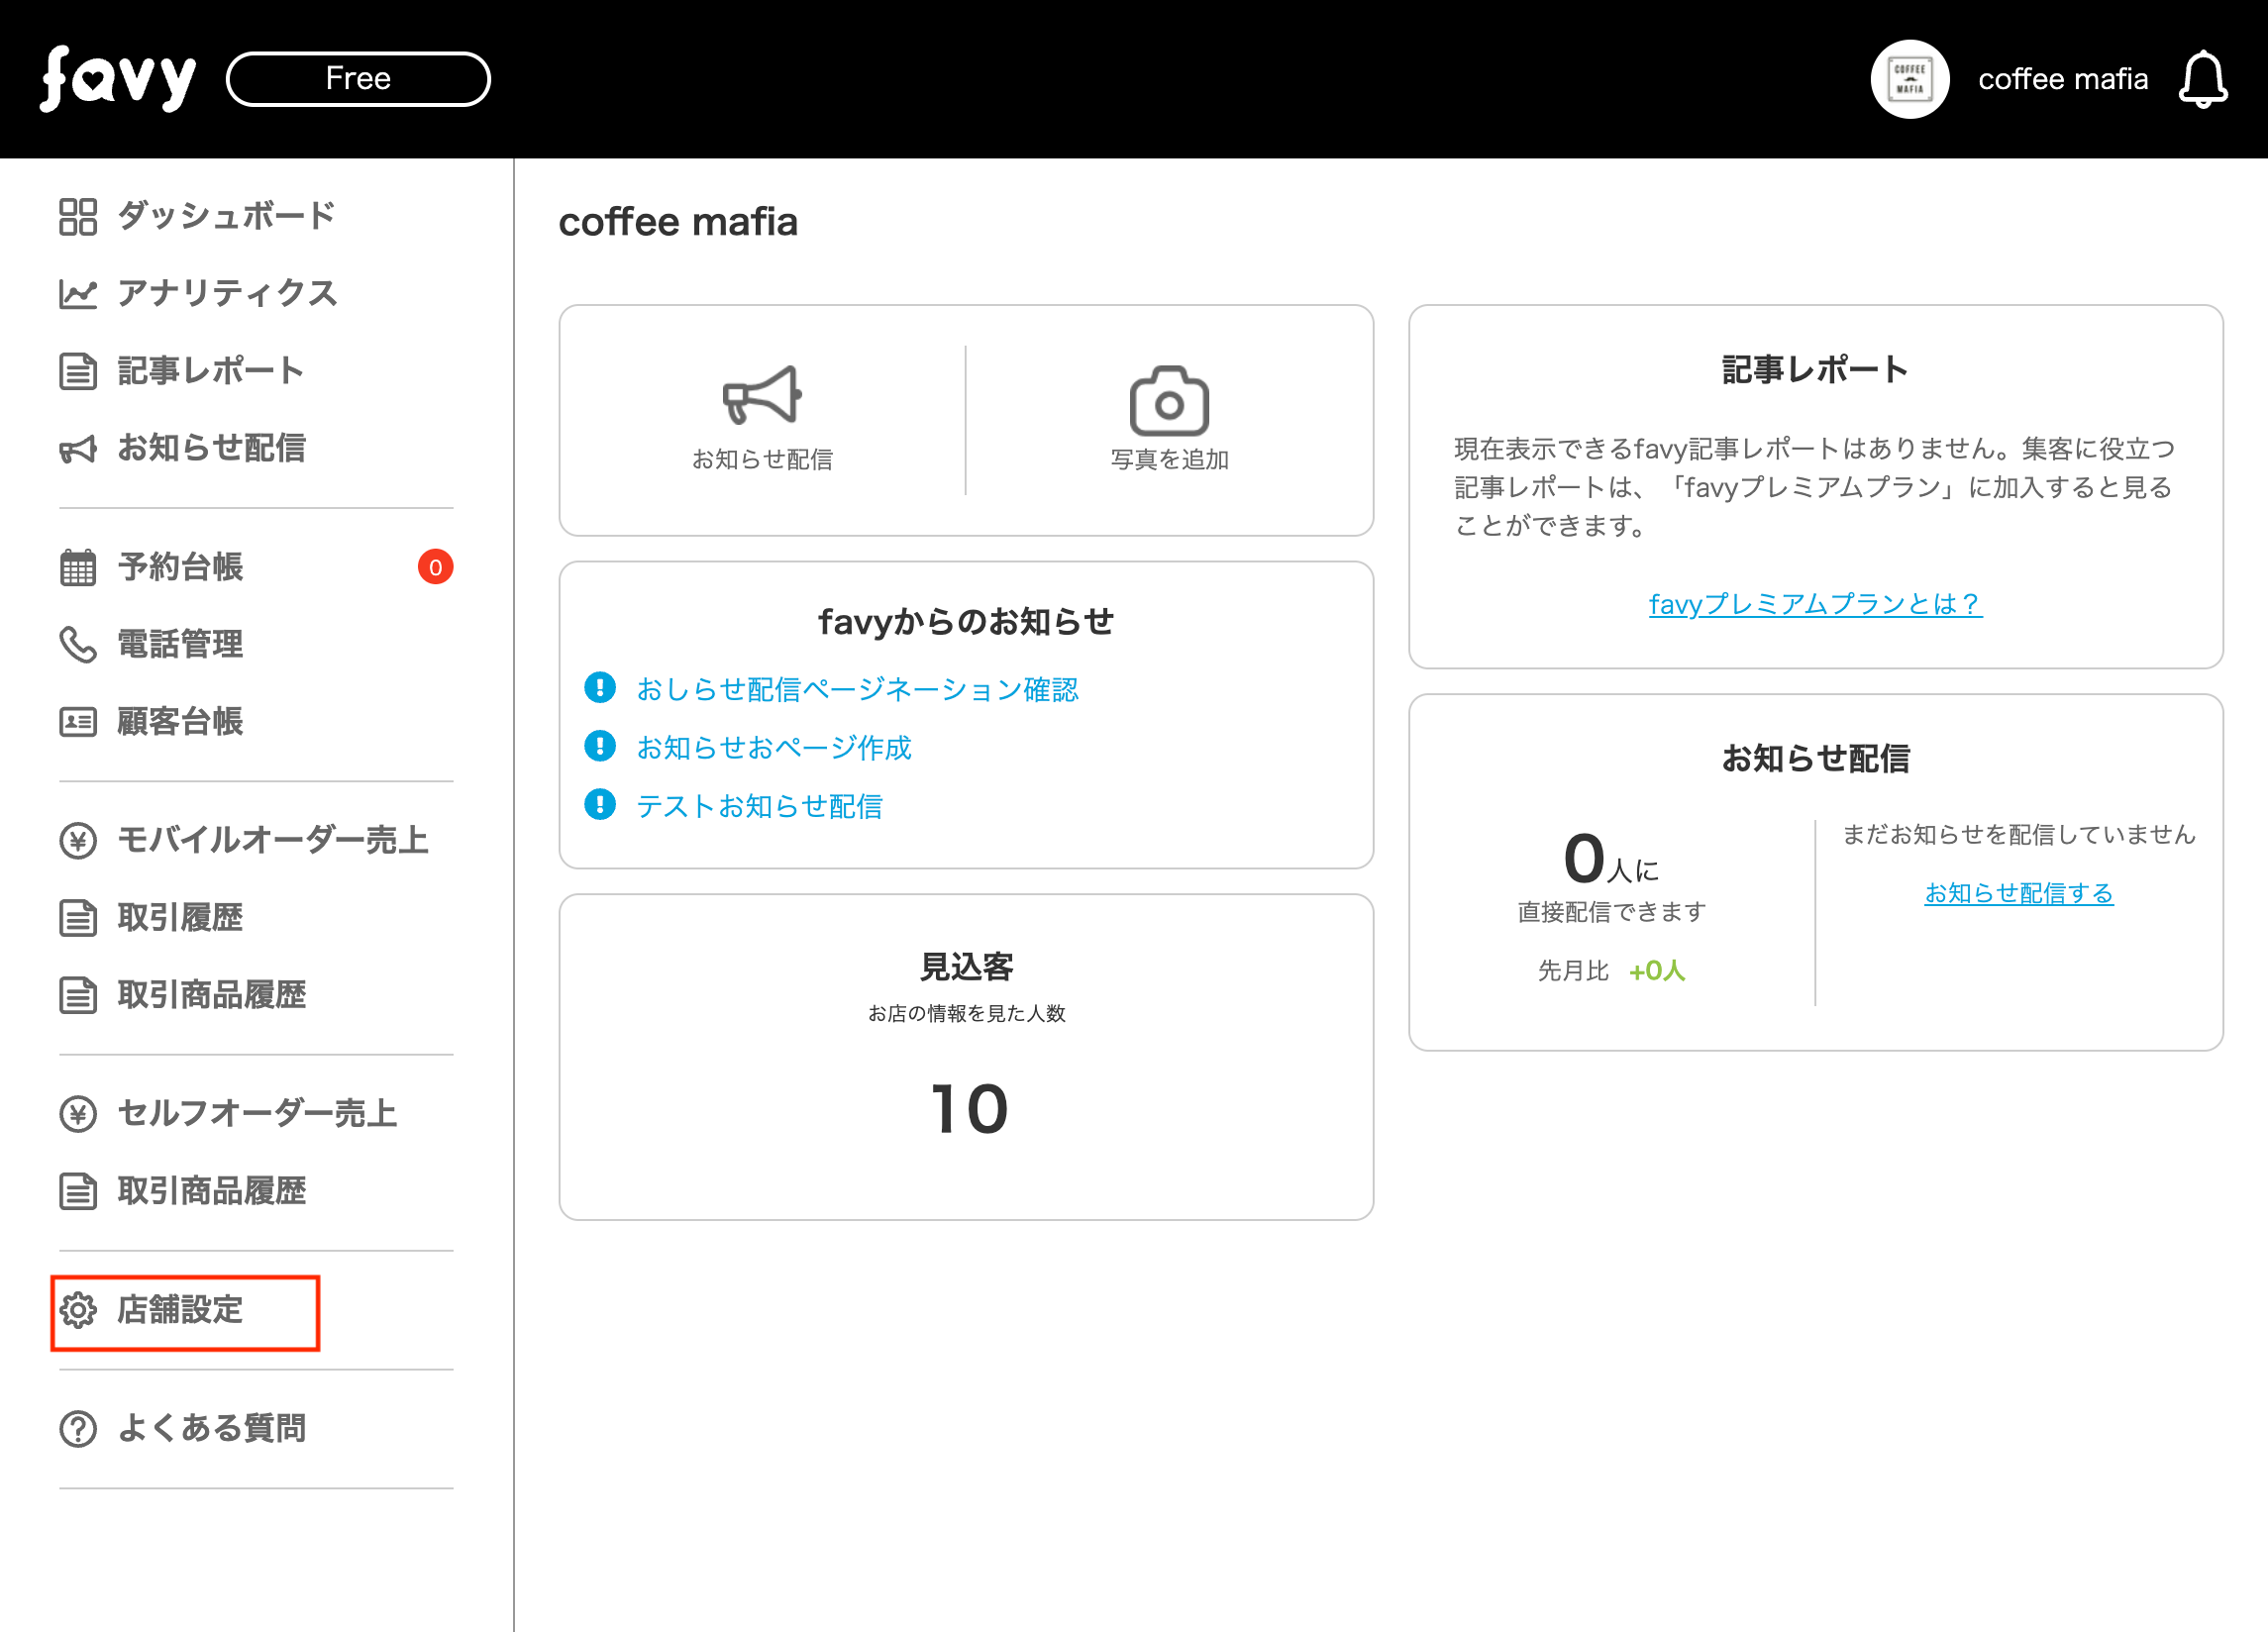This screenshot has width=2268, height=1632.
Task: Open 記事レポート in the sidebar
Action: [210, 371]
